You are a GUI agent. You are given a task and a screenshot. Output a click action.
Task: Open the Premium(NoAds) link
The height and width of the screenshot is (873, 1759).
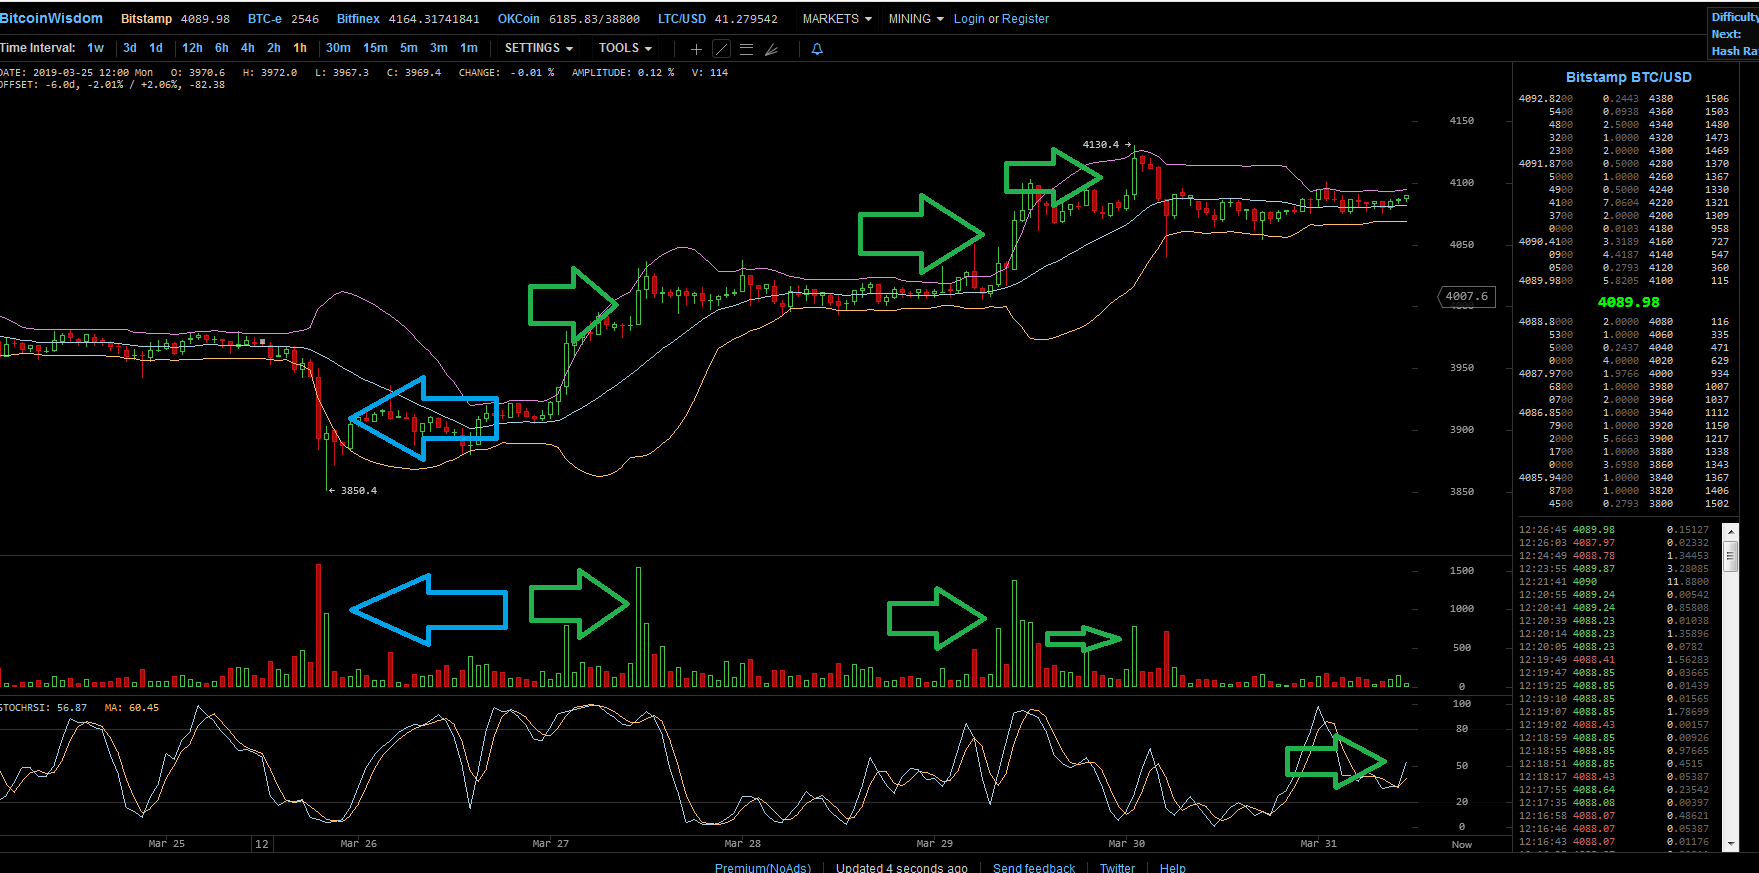(762, 867)
